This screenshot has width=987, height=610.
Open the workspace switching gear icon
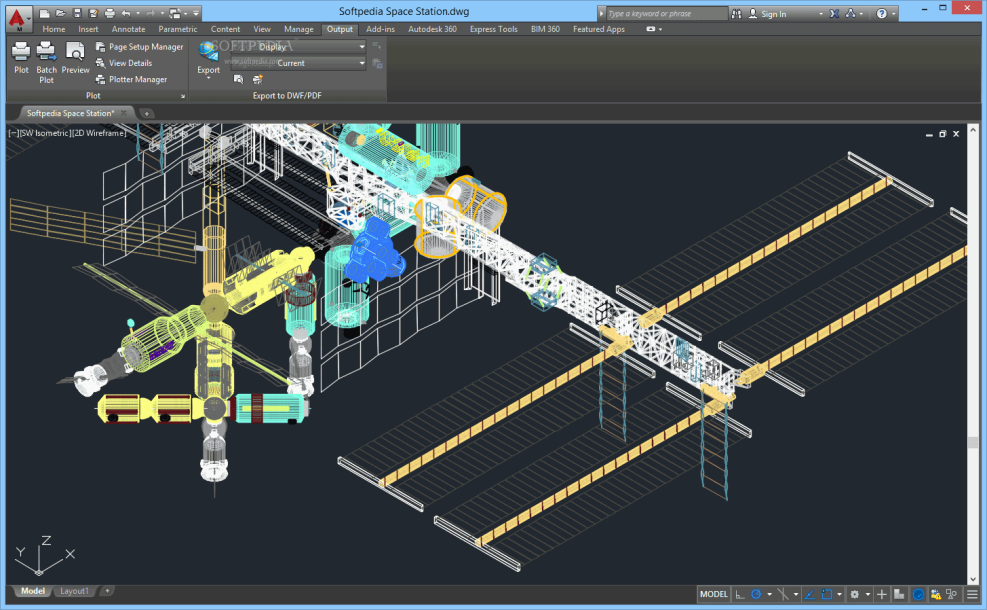coord(854,594)
